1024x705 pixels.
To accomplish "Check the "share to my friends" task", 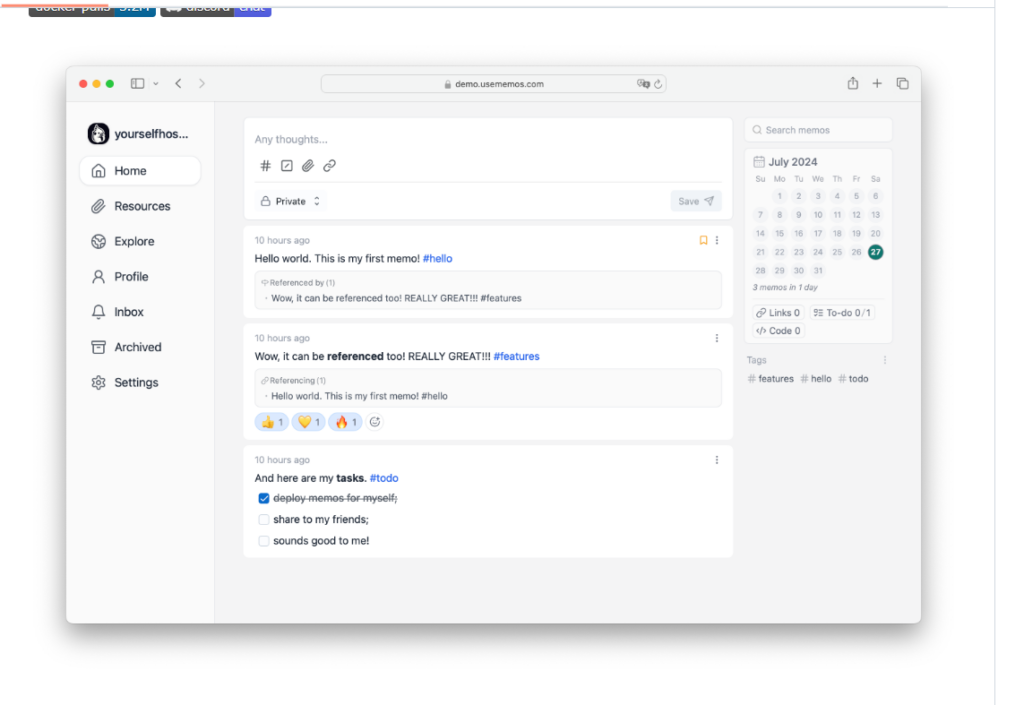I will coord(264,520).
